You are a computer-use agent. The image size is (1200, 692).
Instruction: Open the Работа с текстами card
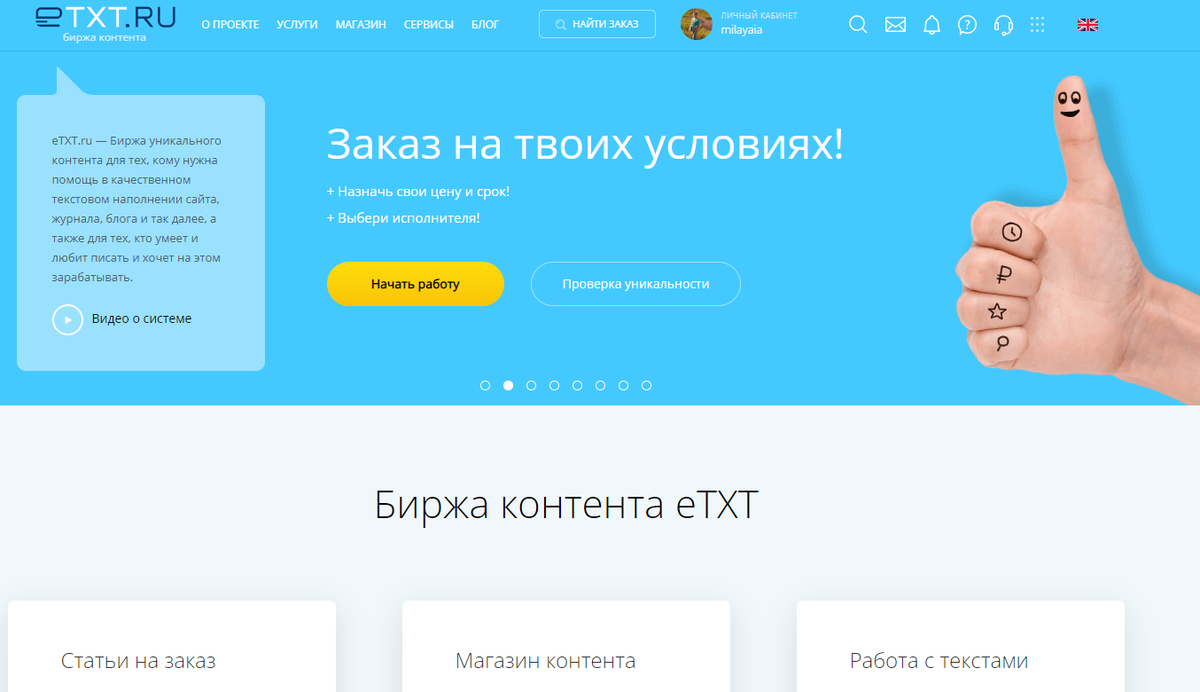[960, 646]
